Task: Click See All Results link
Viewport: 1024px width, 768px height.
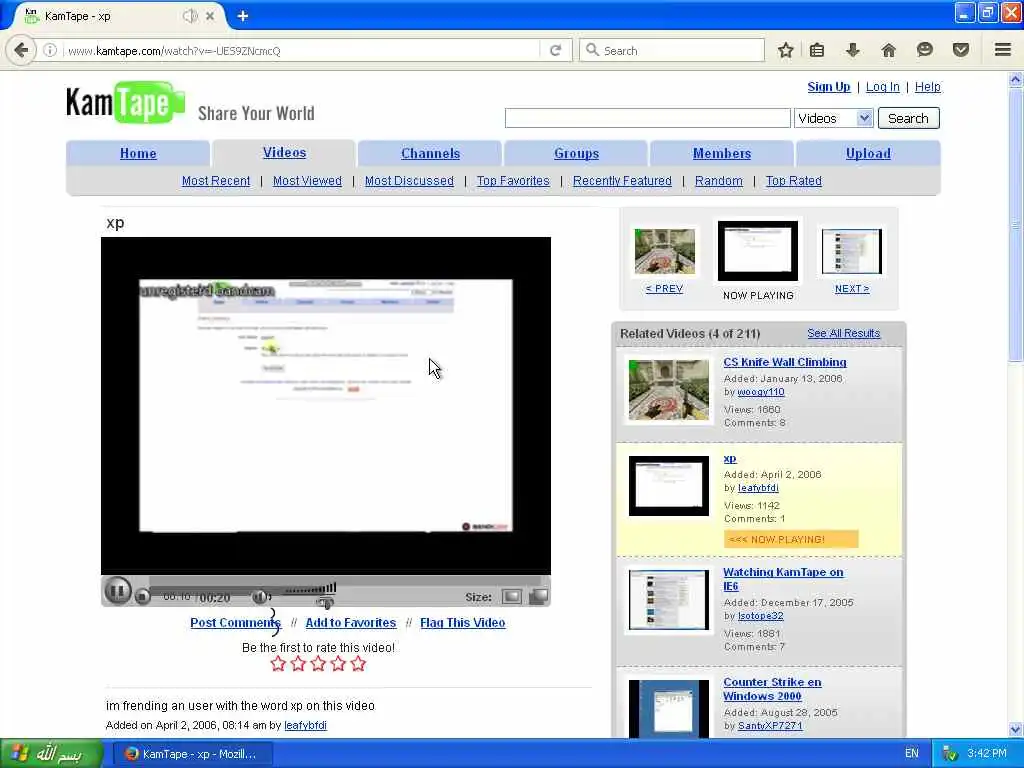Action: tap(843, 333)
